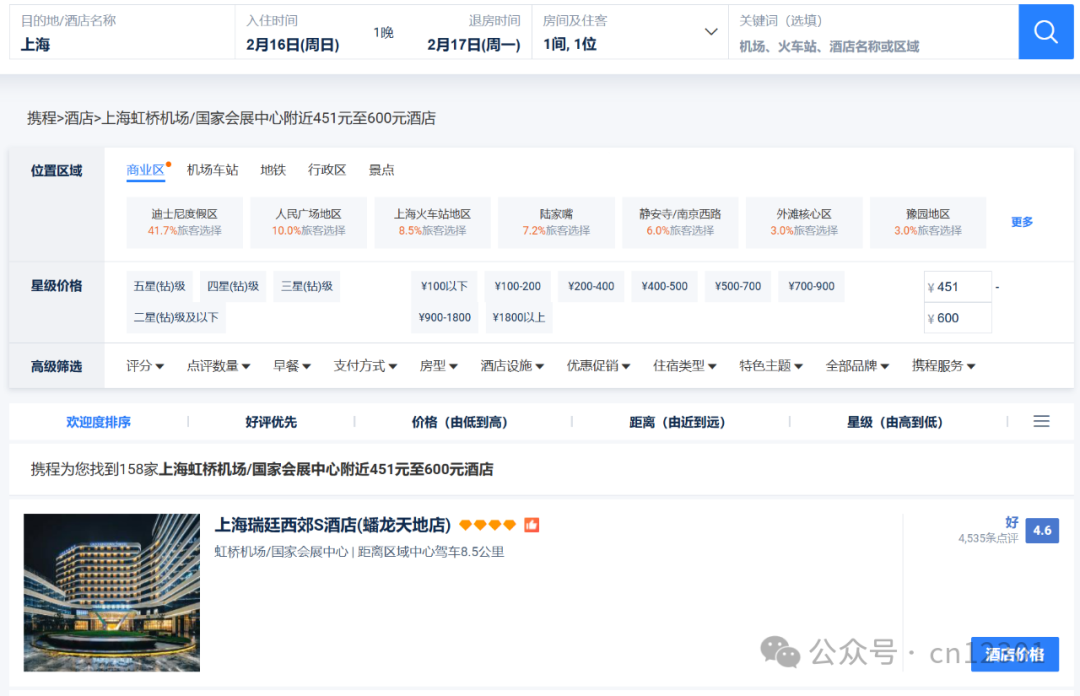Screen dimensions: 1080x696
Task: Open the 上海瑞廷西郊S酒店 title link
Action: coord(333,525)
